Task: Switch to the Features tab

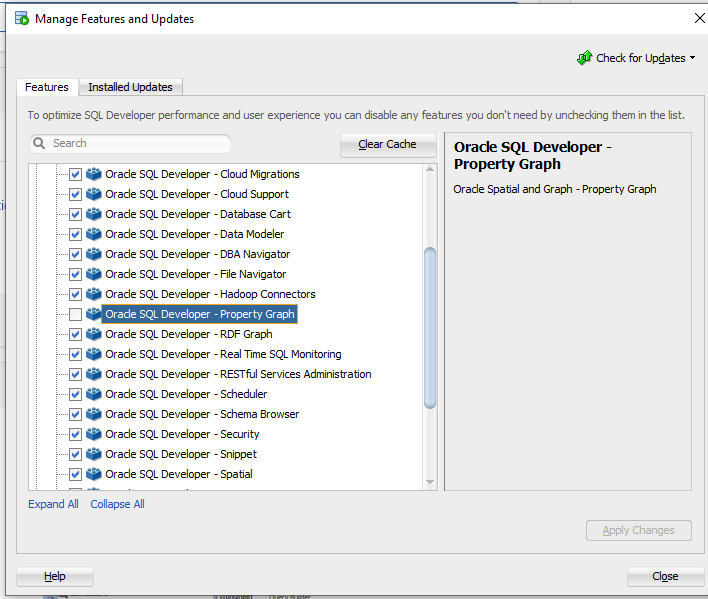Action: pyautogui.click(x=47, y=87)
